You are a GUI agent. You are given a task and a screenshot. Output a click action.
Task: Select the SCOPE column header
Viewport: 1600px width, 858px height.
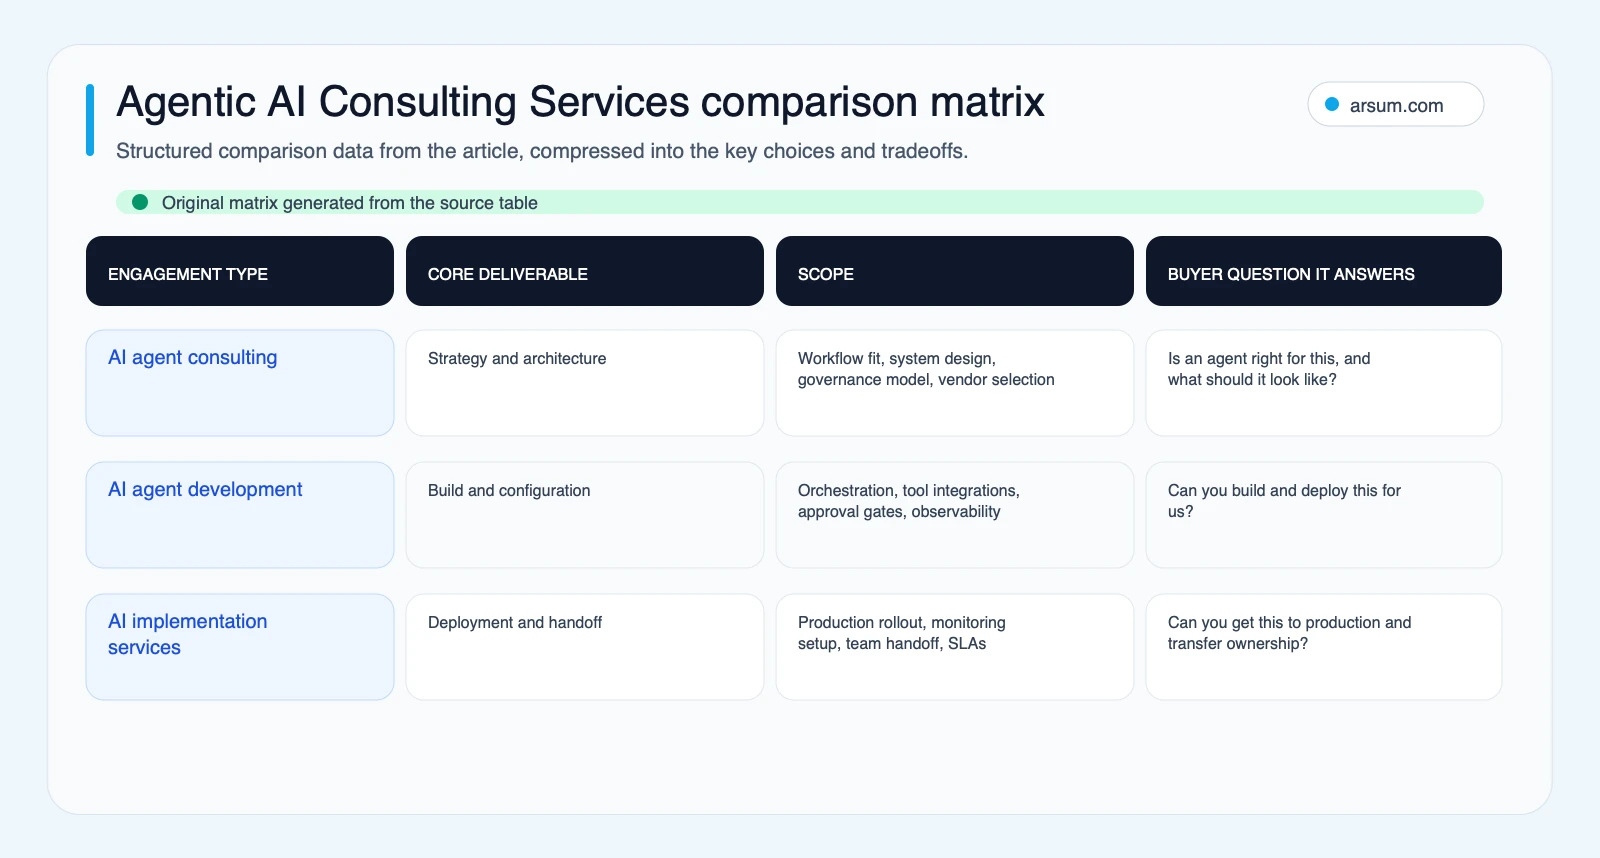955,271
